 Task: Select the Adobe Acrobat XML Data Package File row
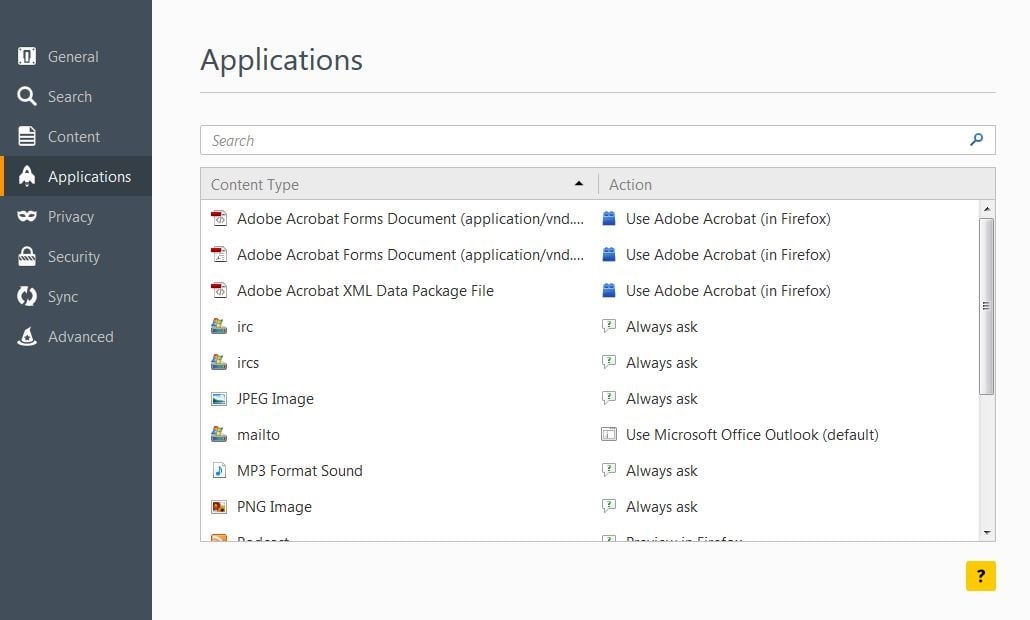tap(590, 290)
